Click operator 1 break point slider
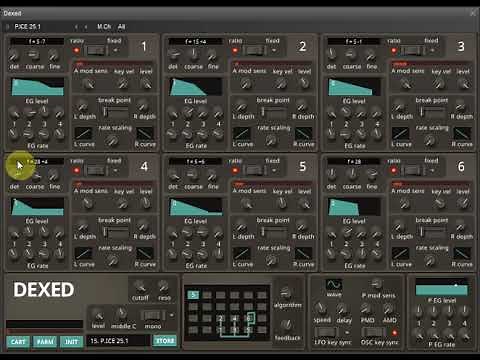 point(115,111)
